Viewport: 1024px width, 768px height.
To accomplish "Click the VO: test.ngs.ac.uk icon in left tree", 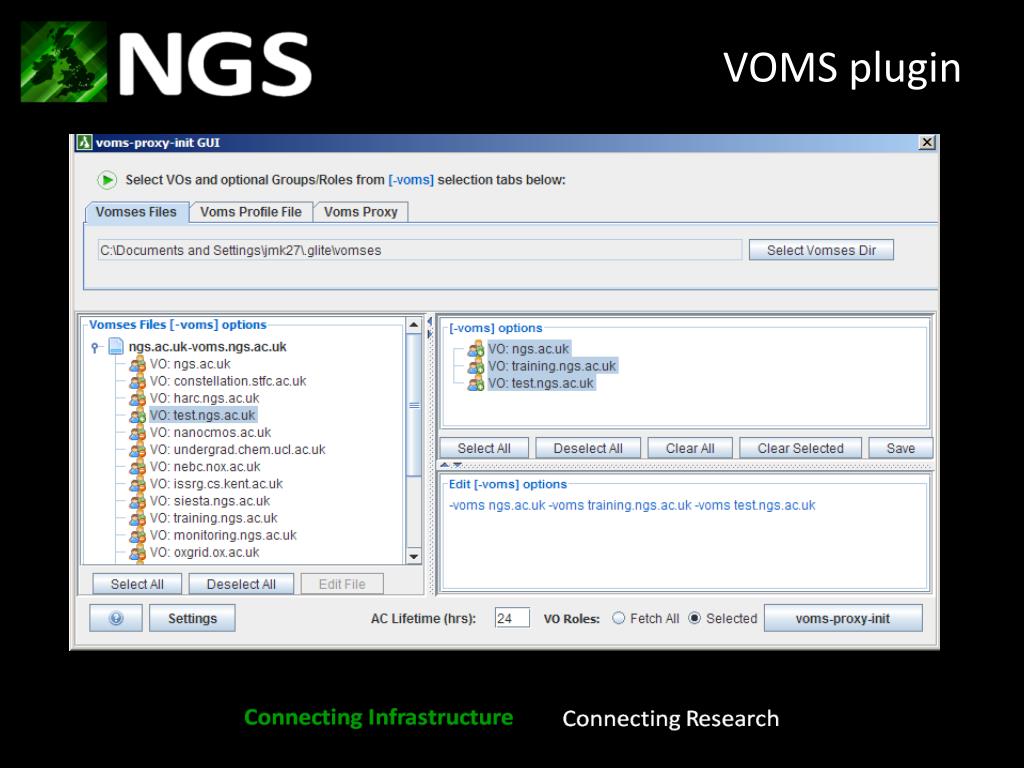I will (137, 415).
